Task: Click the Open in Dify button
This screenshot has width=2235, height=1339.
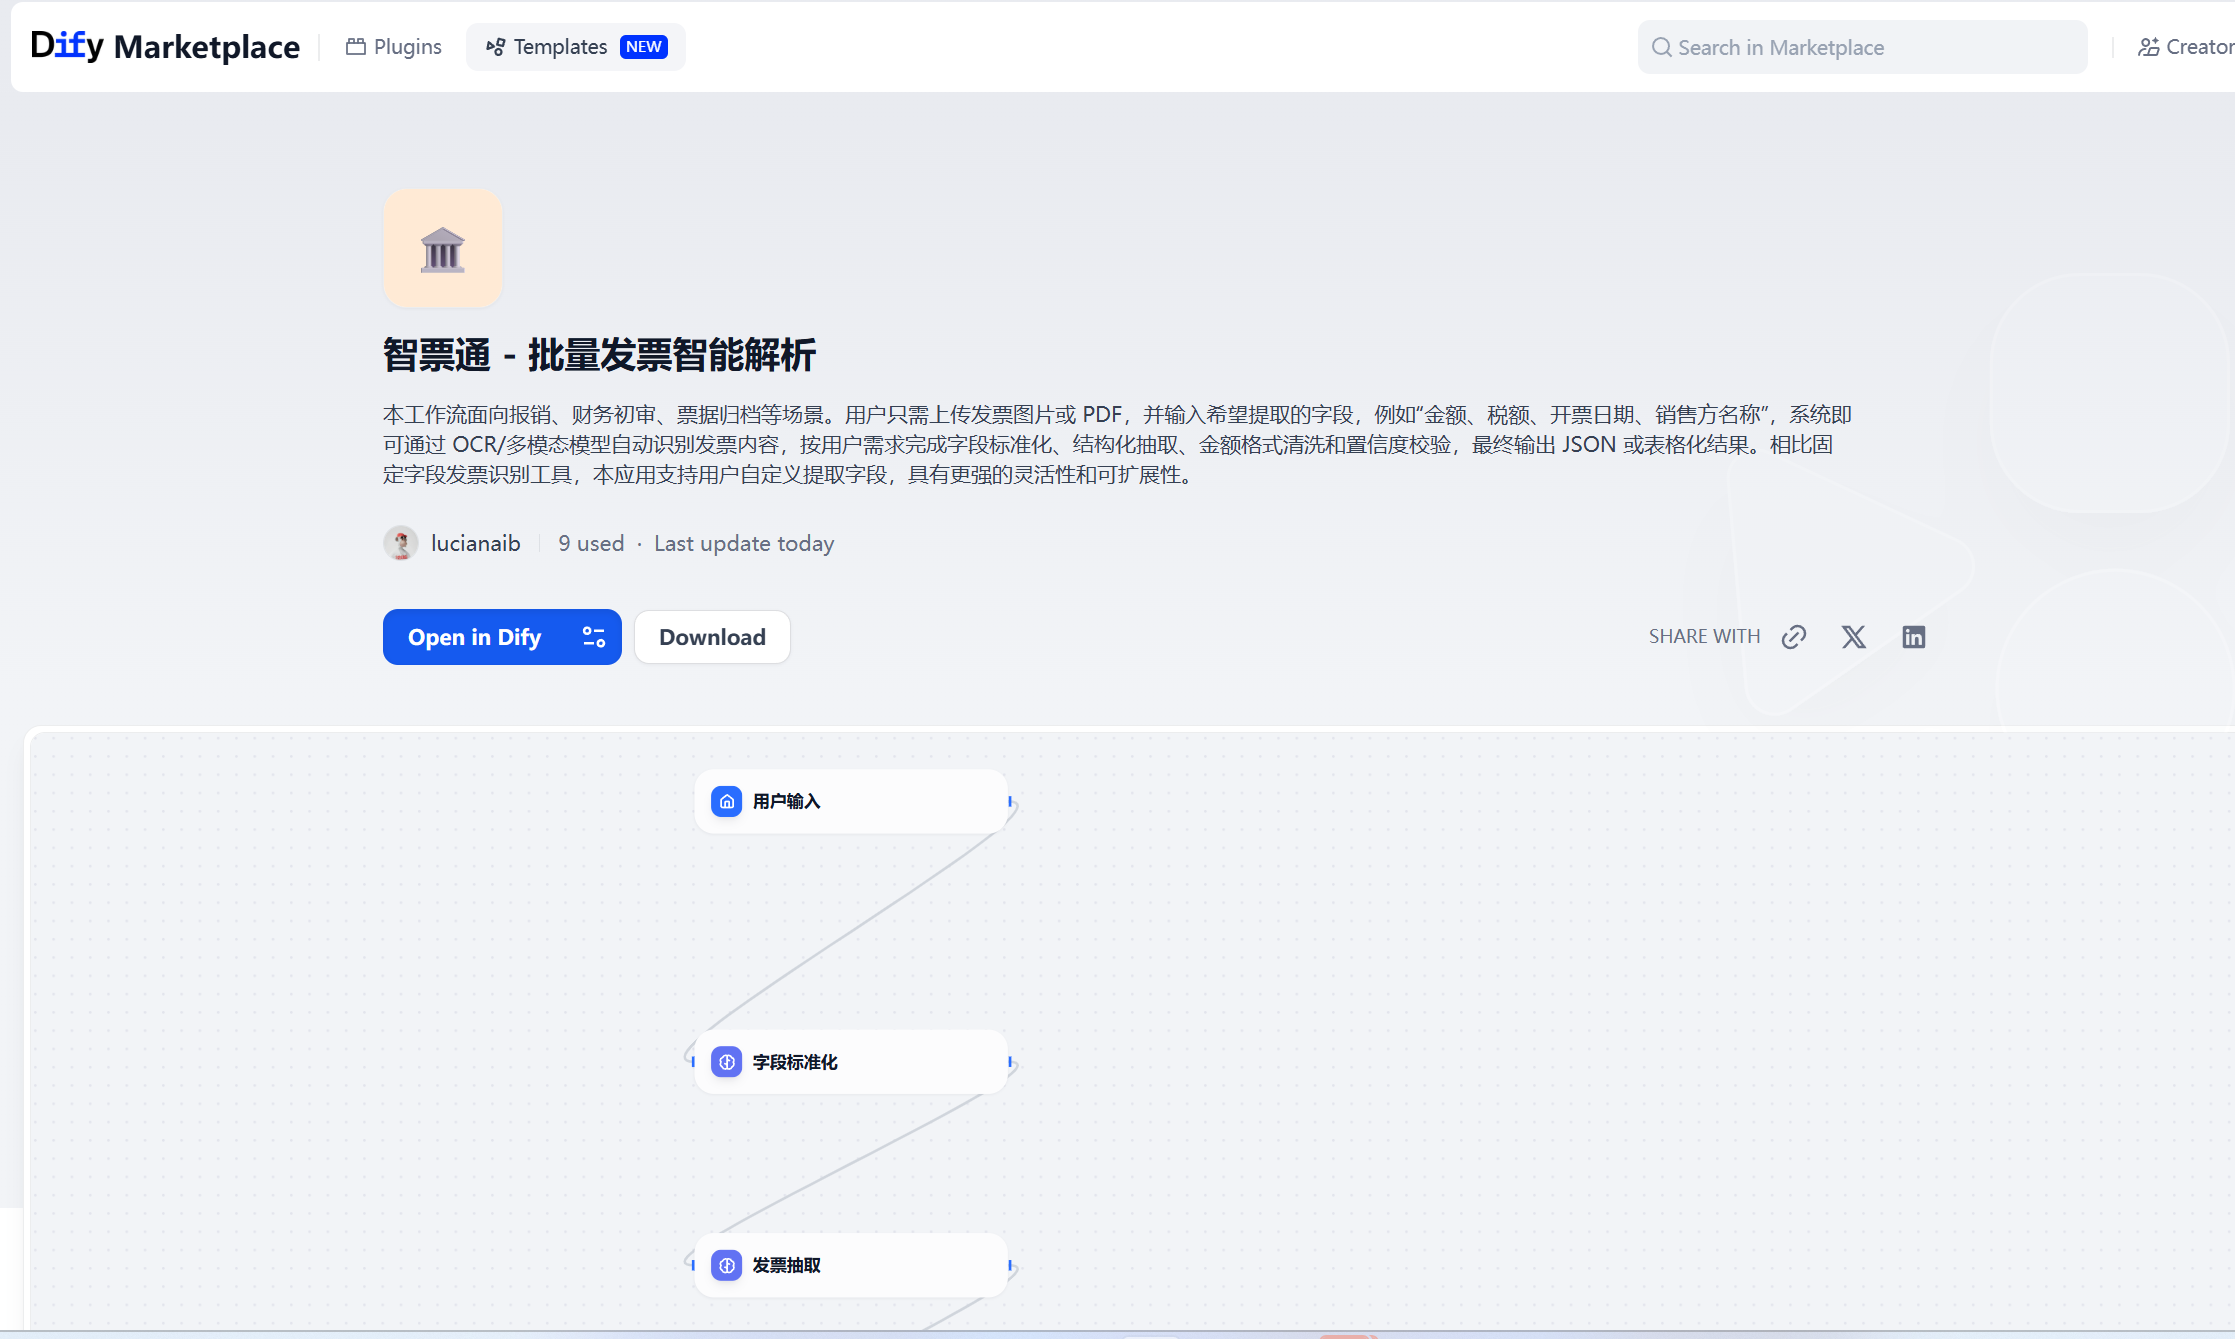Action: click(x=502, y=637)
